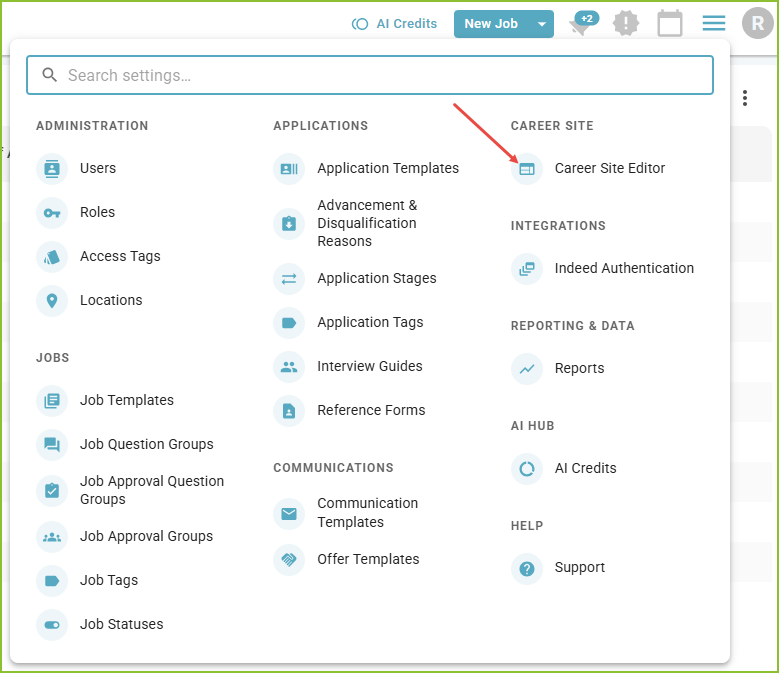Open the alerts exclamation badge icon
This screenshot has width=779, height=673.
point(626,23)
